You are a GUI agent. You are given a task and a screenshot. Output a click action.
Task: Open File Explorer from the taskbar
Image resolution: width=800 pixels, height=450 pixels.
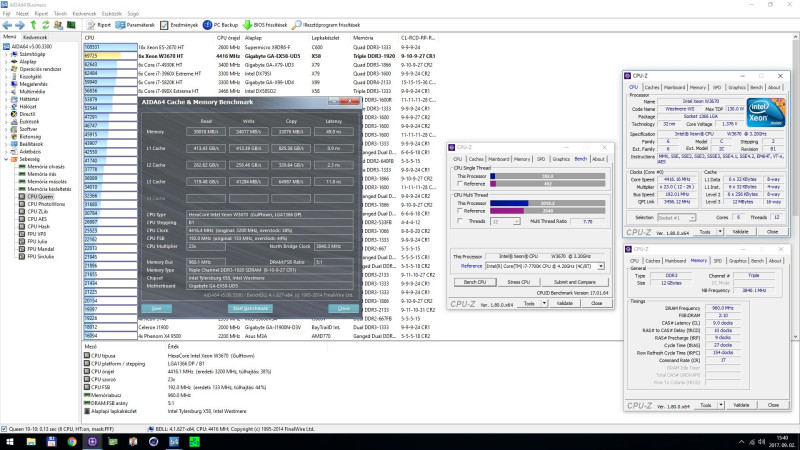coord(31,442)
